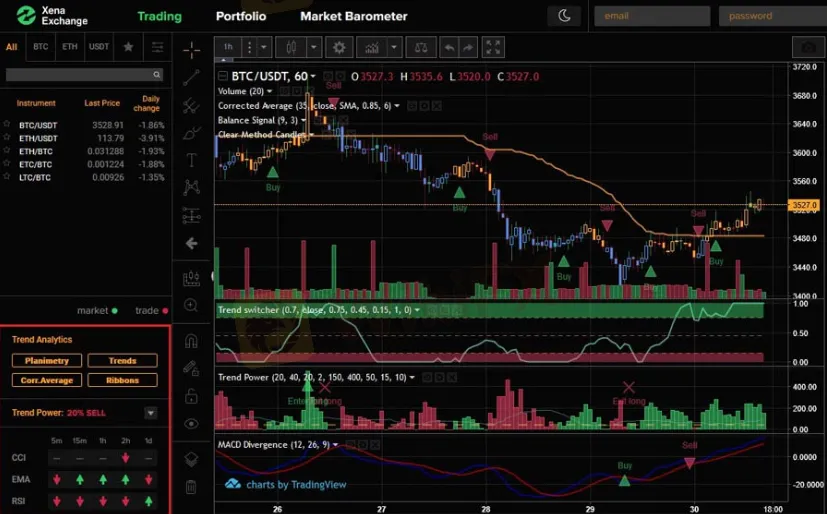Open instrument list filter settings icon
Viewport: 827px width, 514px height.
point(157,47)
